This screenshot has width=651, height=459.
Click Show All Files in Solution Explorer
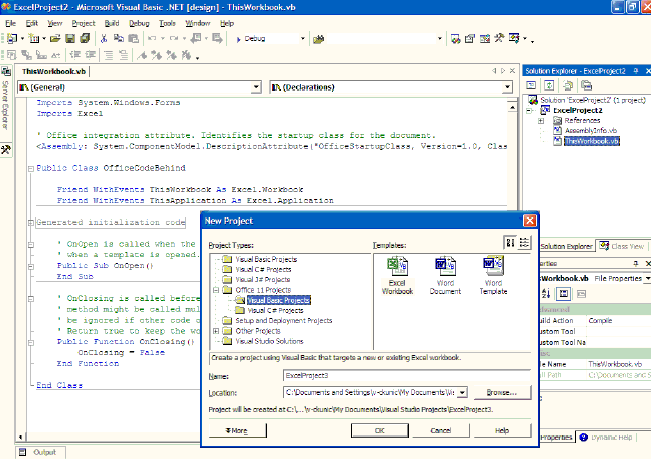(x=568, y=85)
